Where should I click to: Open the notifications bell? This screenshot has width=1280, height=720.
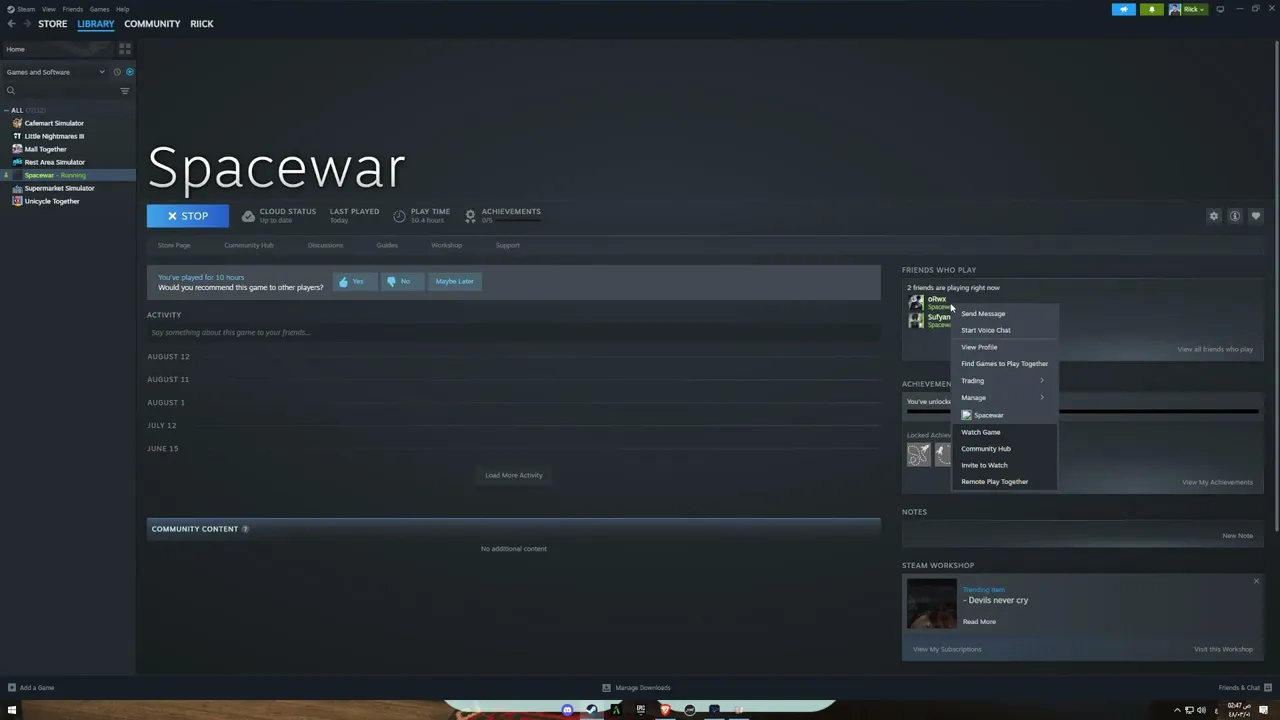tap(1151, 9)
